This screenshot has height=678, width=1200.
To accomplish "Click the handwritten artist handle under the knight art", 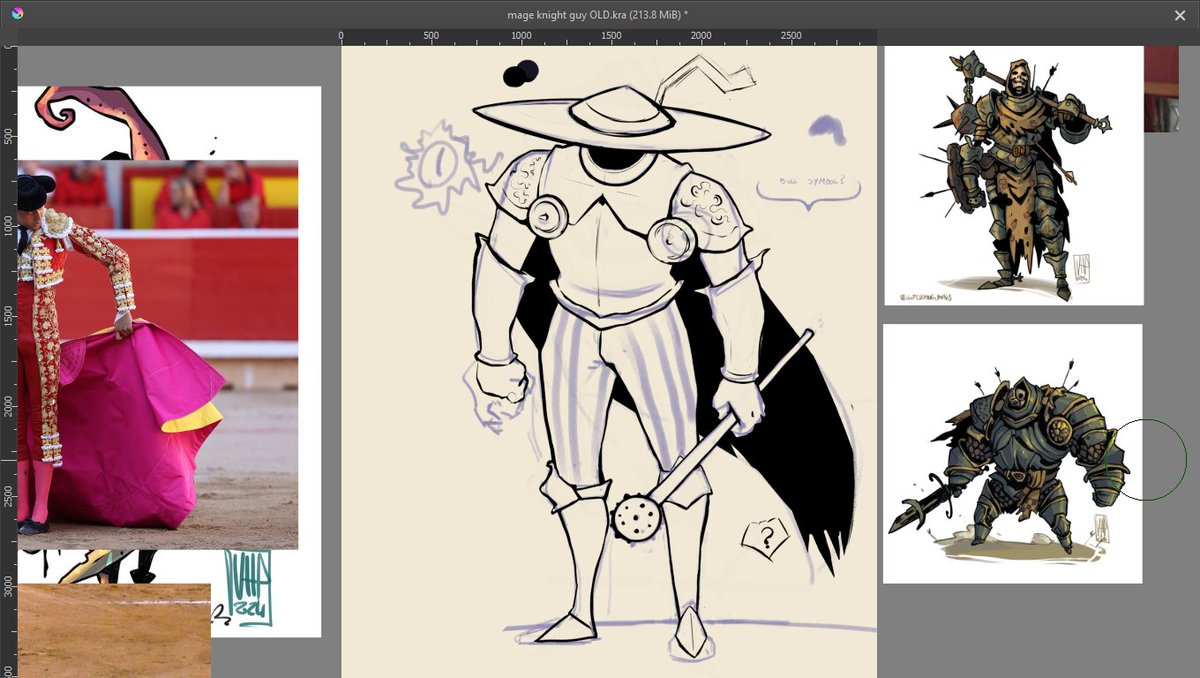I will 925,295.
